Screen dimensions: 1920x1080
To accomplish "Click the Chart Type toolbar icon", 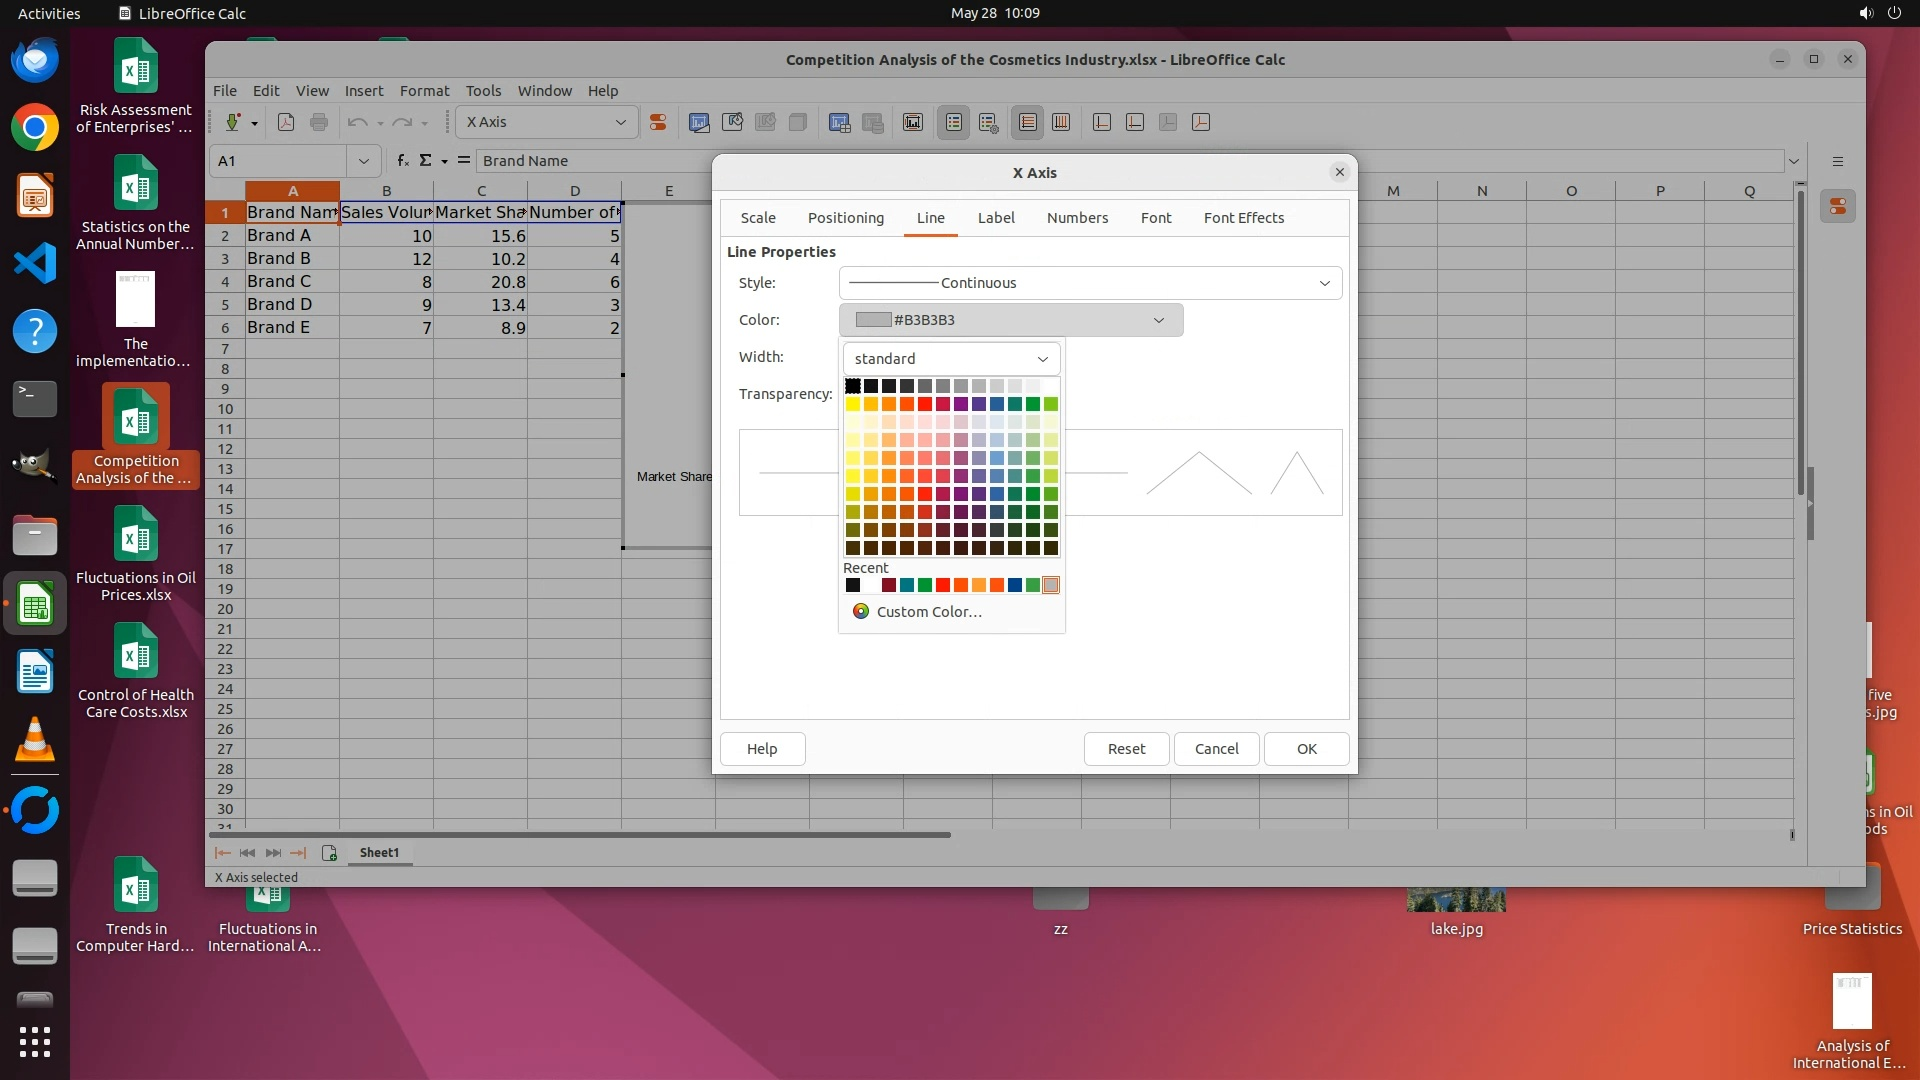I will pyautogui.click(x=699, y=122).
